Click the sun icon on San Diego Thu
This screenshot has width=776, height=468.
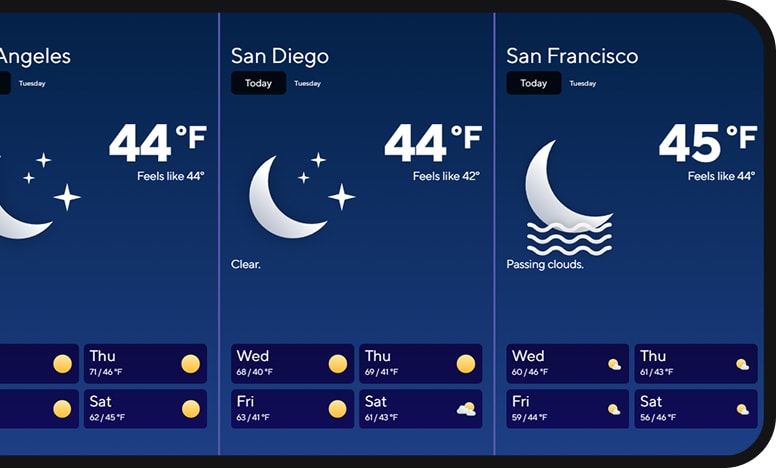pyautogui.click(x=466, y=364)
